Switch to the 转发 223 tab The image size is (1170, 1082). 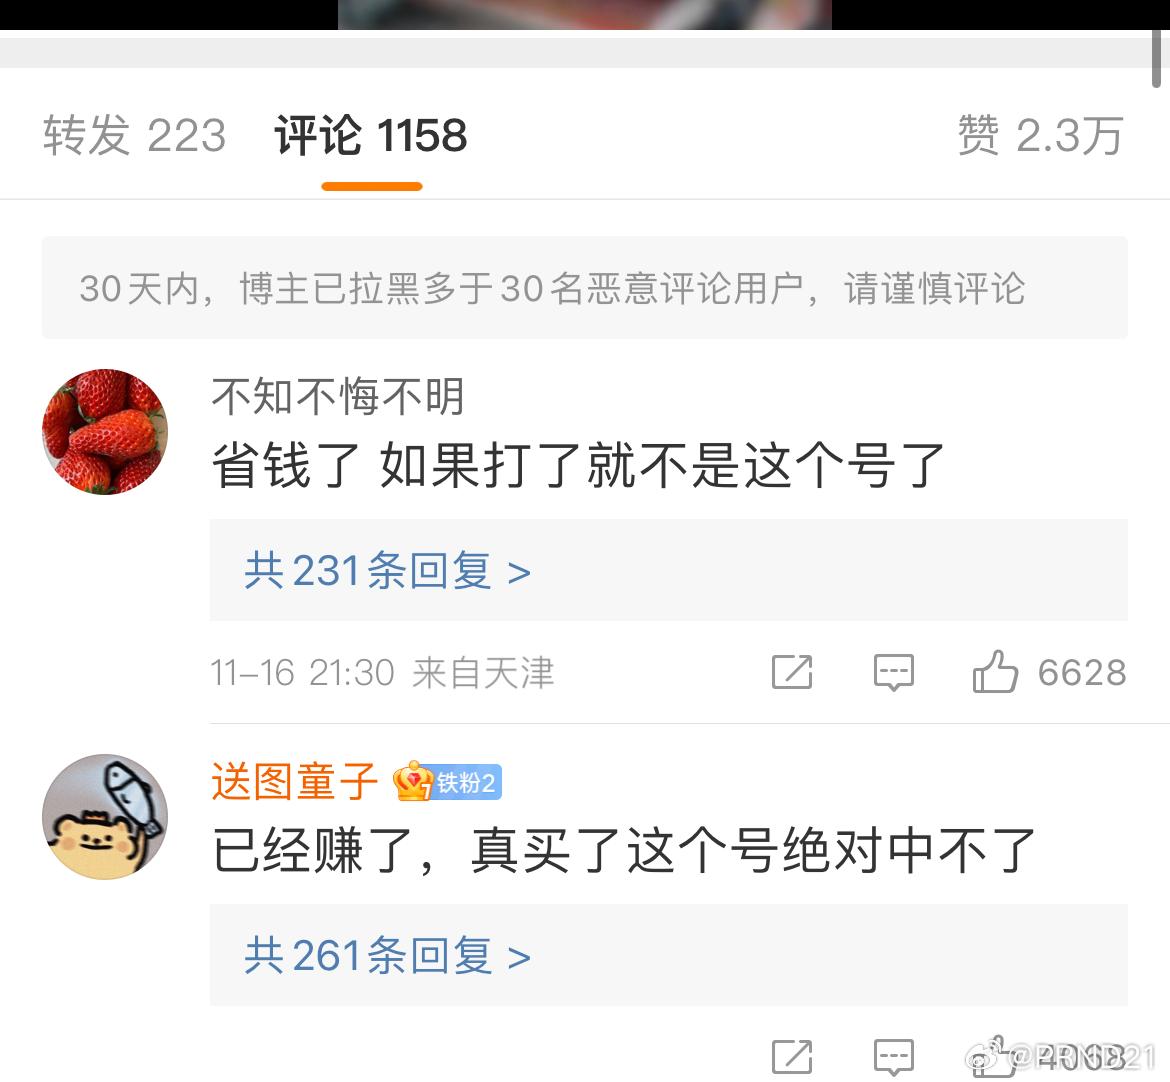point(134,136)
